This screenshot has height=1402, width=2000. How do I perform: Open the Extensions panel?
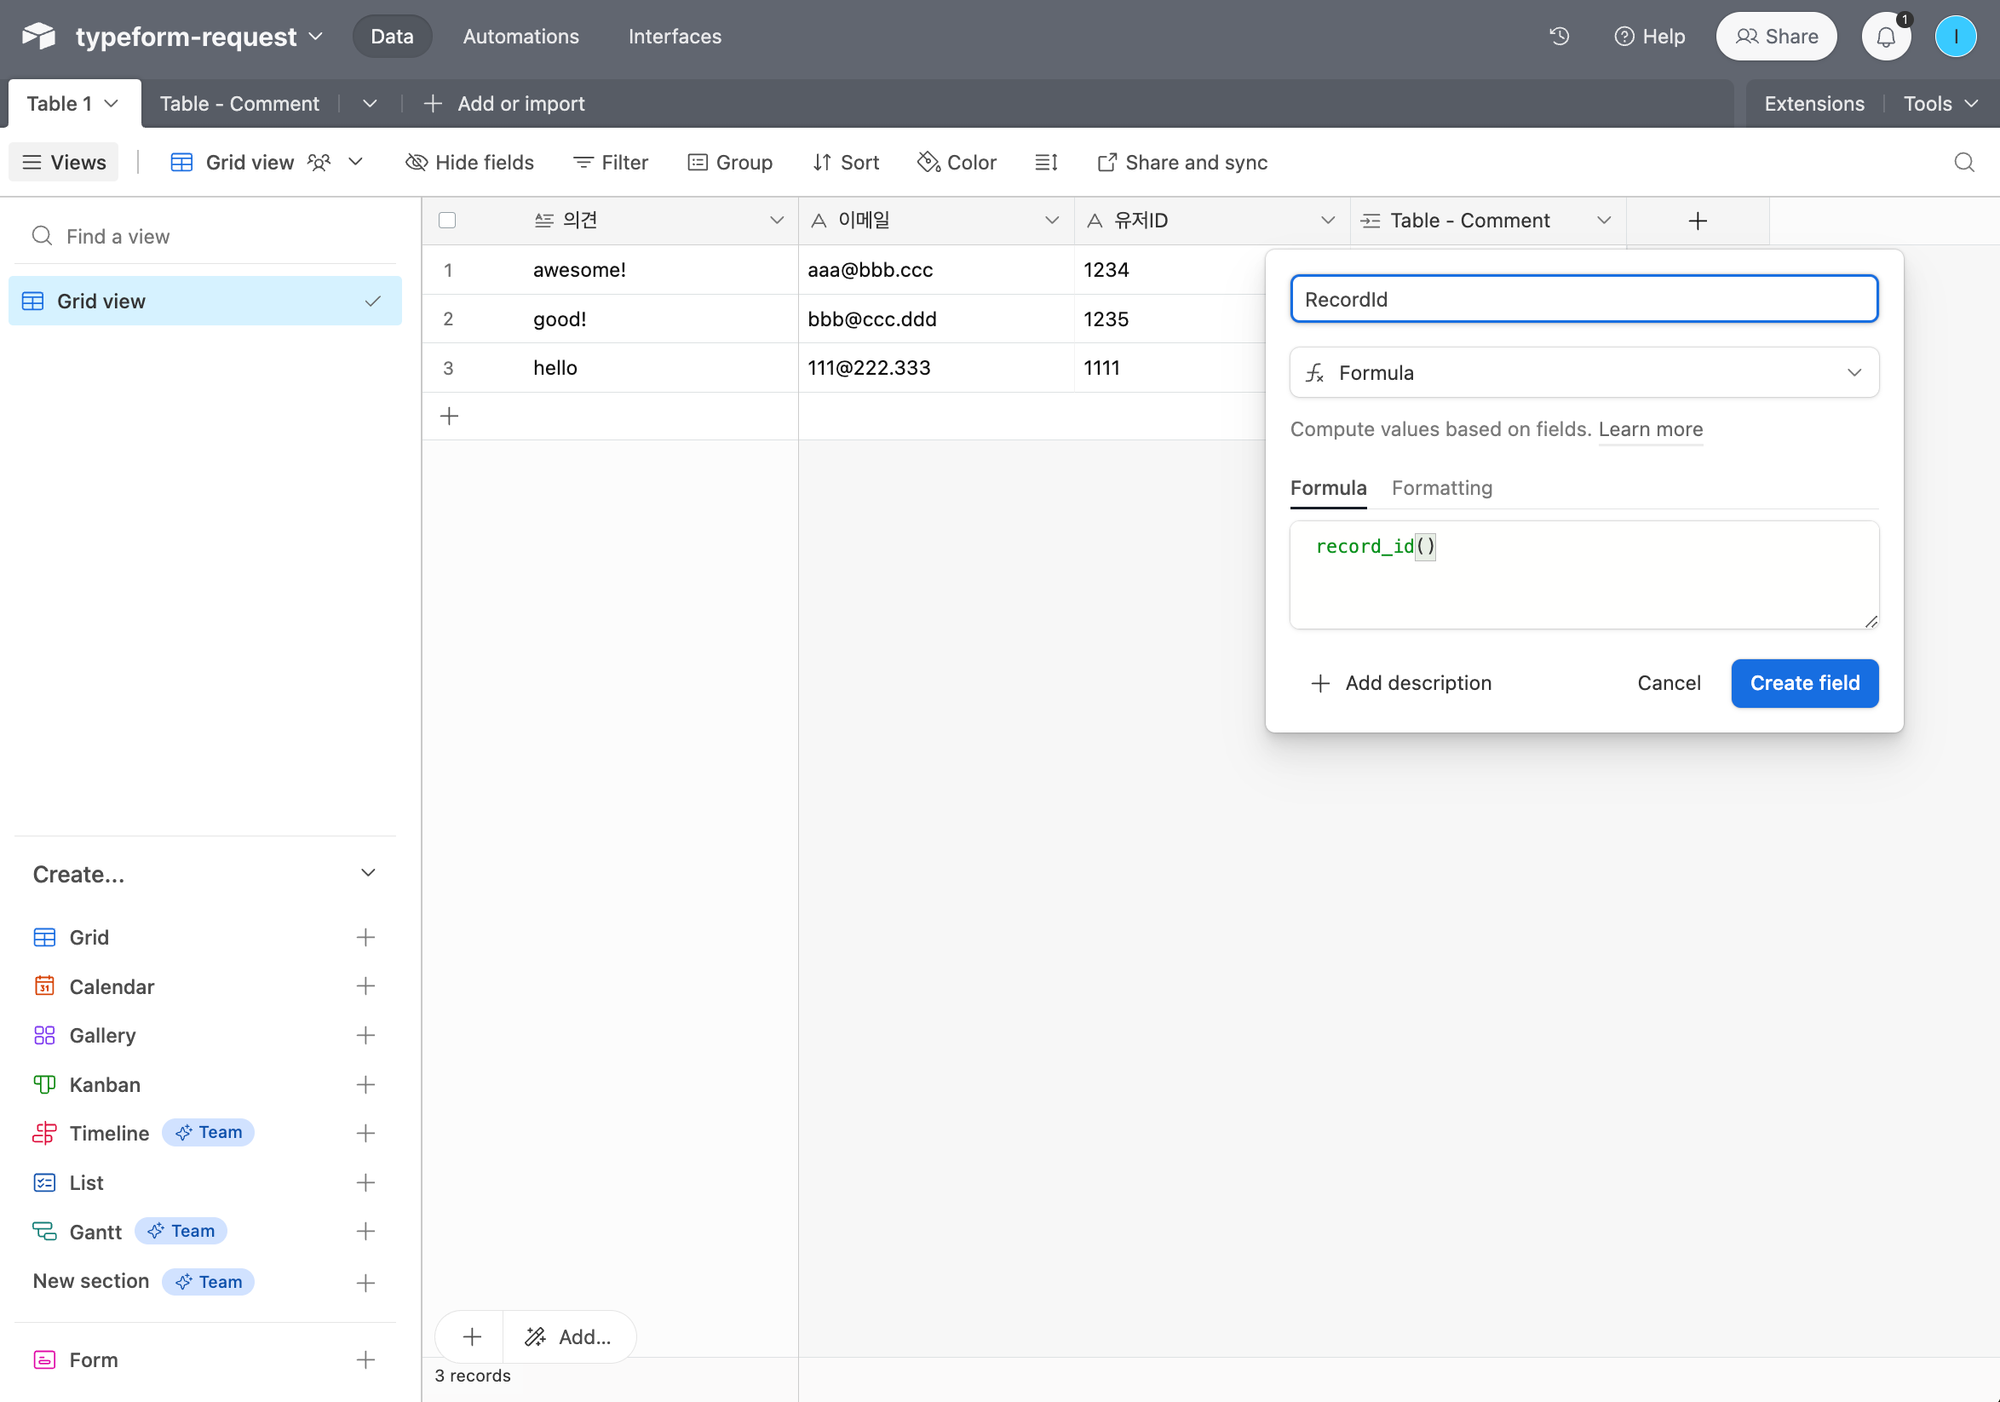point(1814,104)
